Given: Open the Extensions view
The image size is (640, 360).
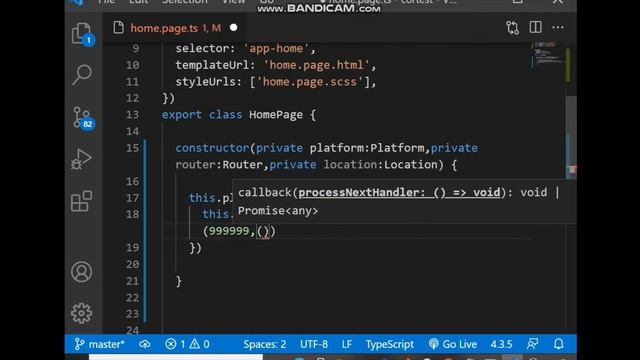Looking at the screenshot, I should [x=81, y=201].
